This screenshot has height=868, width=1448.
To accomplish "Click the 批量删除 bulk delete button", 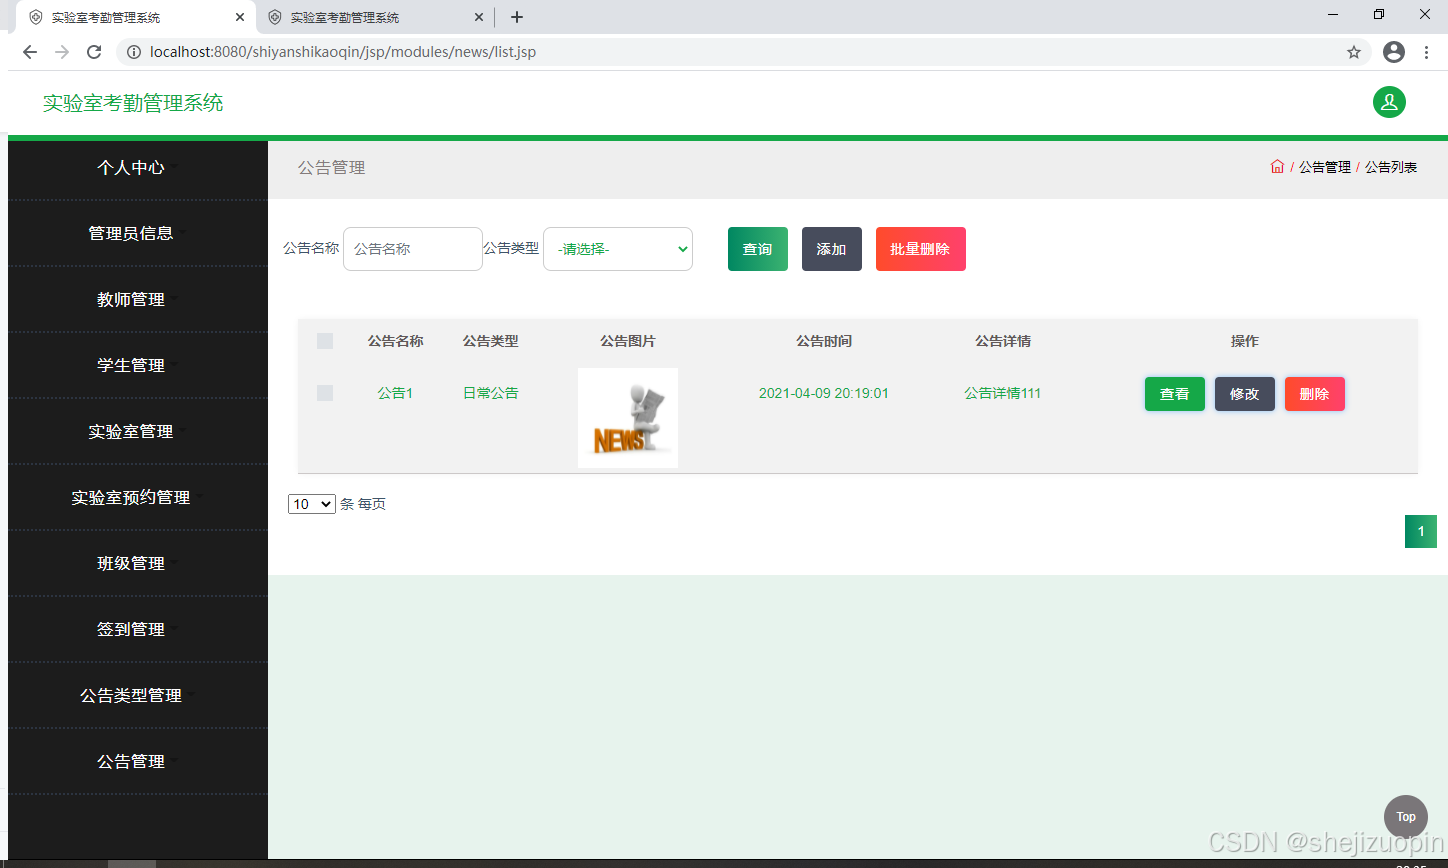I will (920, 248).
